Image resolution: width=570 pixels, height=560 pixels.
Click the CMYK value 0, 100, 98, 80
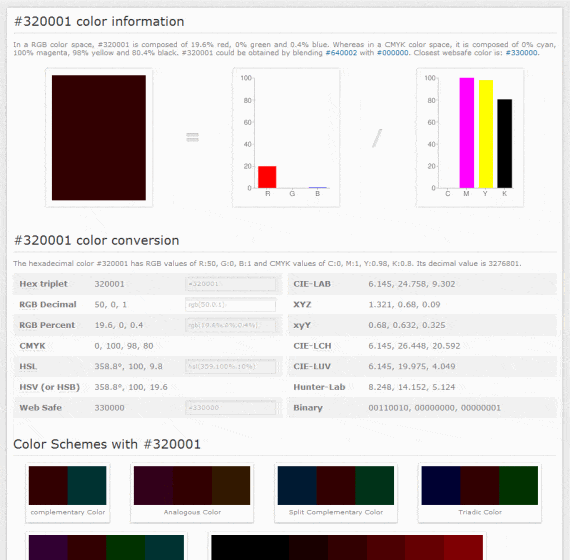pos(124,346)
